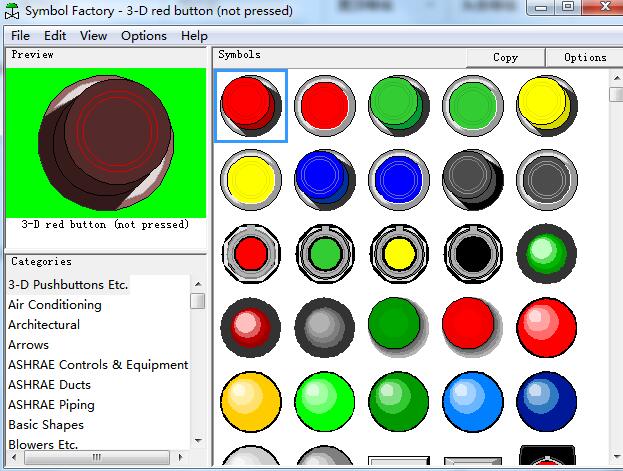Click the dark gray 3-D button with shadow

(472, 178)
